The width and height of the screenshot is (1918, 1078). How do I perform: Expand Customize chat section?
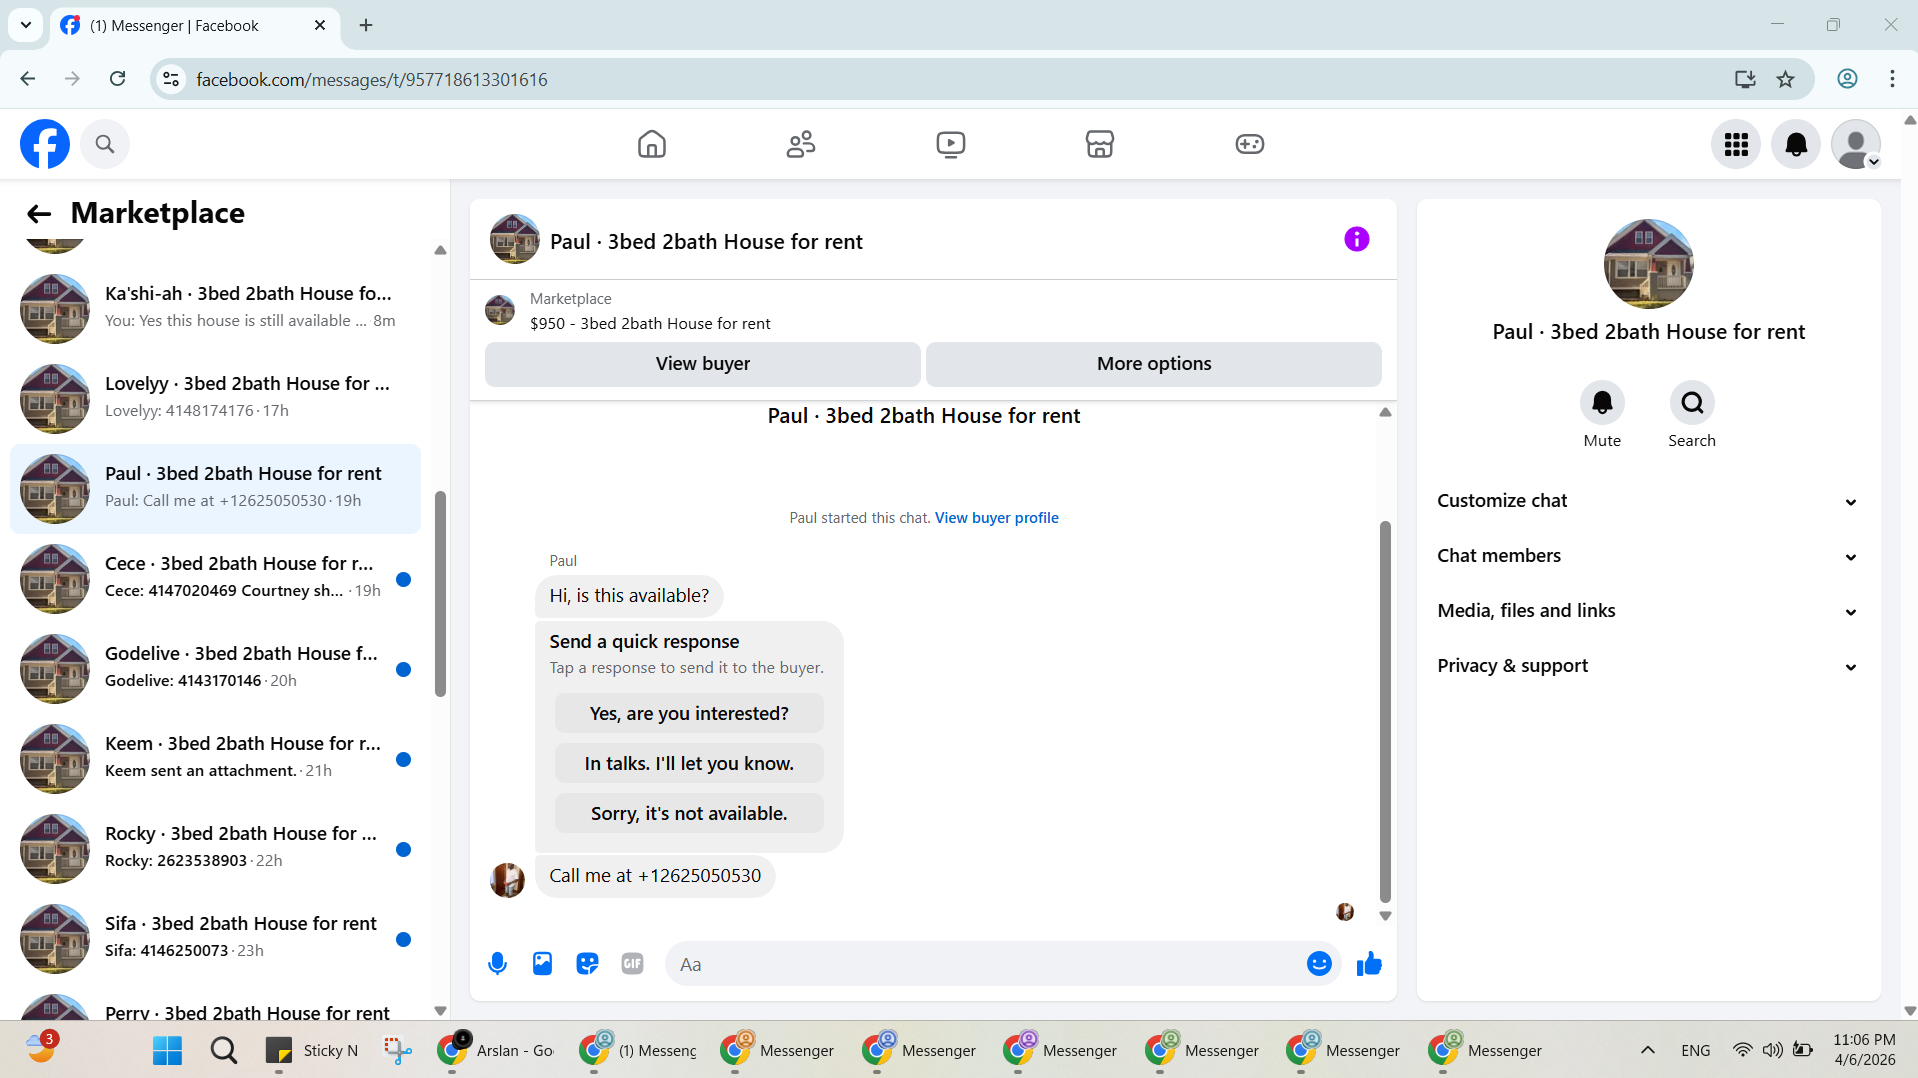click(x=1648, y=501)
